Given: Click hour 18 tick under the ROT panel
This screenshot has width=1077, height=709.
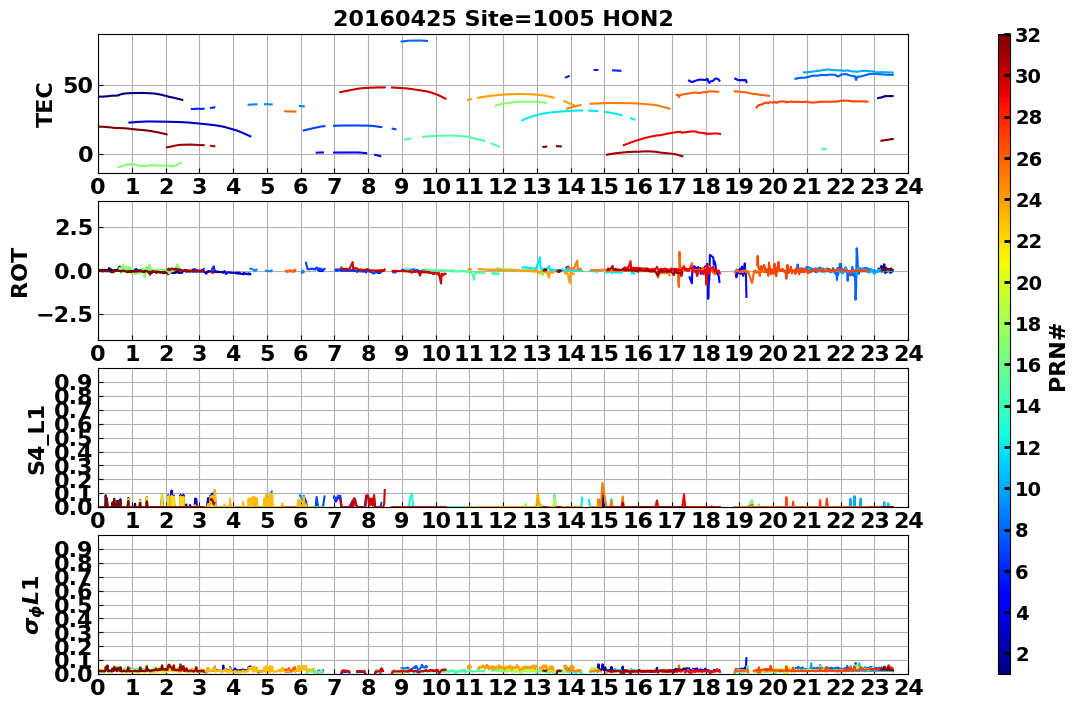Looking at the screenshot, I should [705, 353].
